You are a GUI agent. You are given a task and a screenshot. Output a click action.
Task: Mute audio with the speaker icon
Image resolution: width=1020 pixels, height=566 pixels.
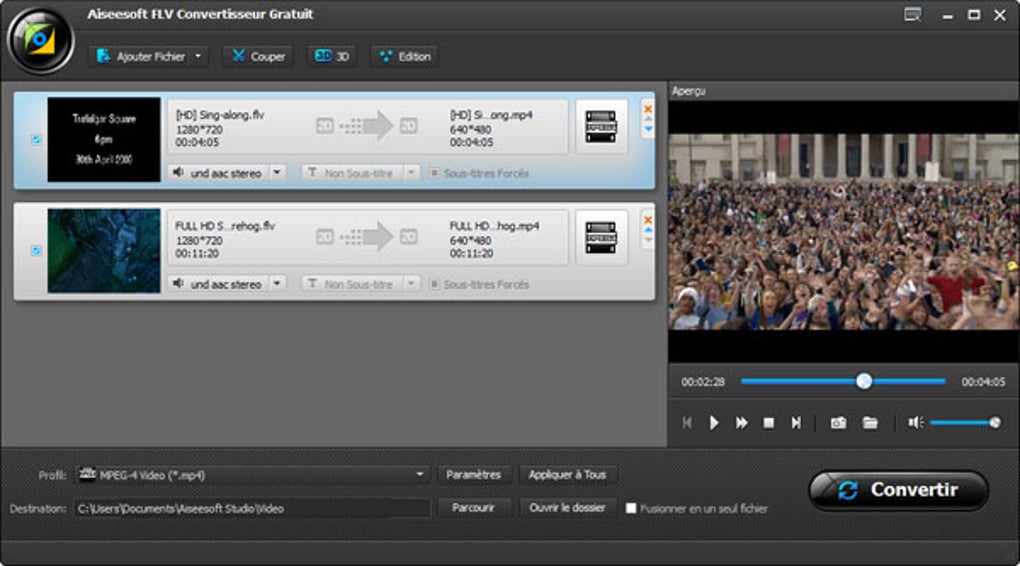[916, 423]
